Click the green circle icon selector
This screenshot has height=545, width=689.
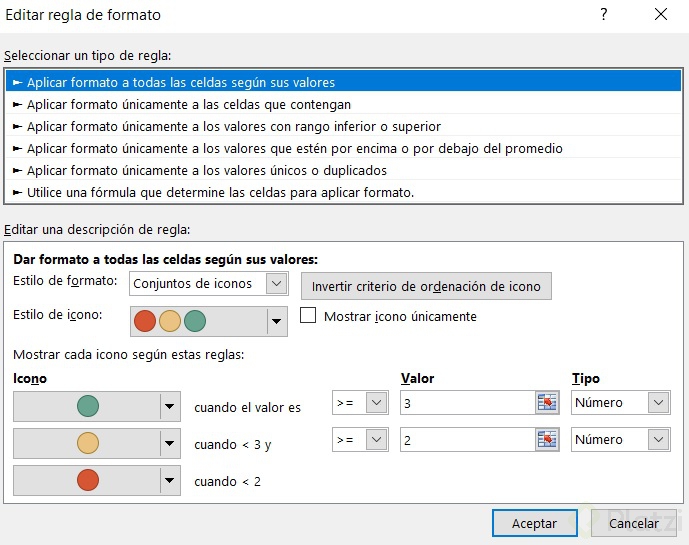[x=97, y=407]
